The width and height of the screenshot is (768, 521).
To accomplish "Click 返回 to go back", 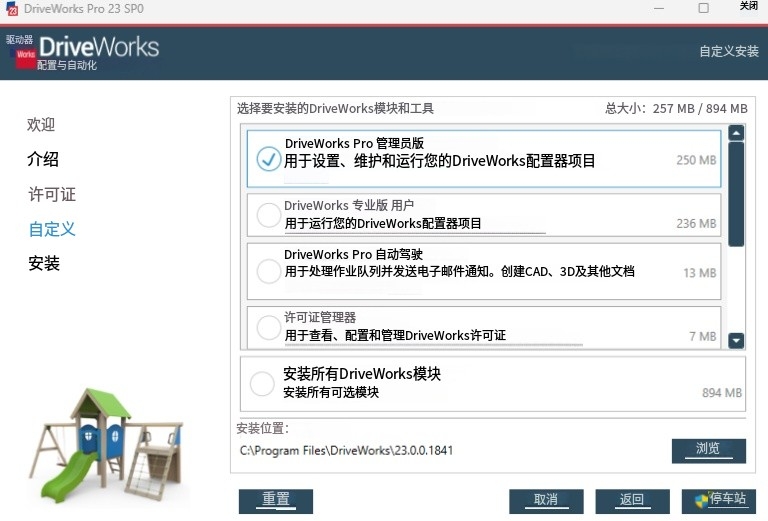I will (x=632, y=500).
